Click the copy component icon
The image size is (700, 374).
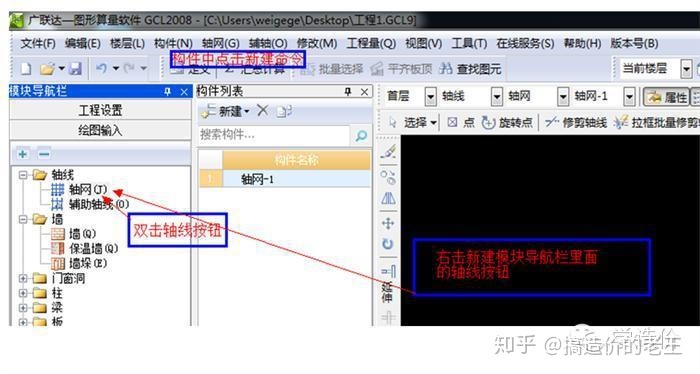point(283,111)
